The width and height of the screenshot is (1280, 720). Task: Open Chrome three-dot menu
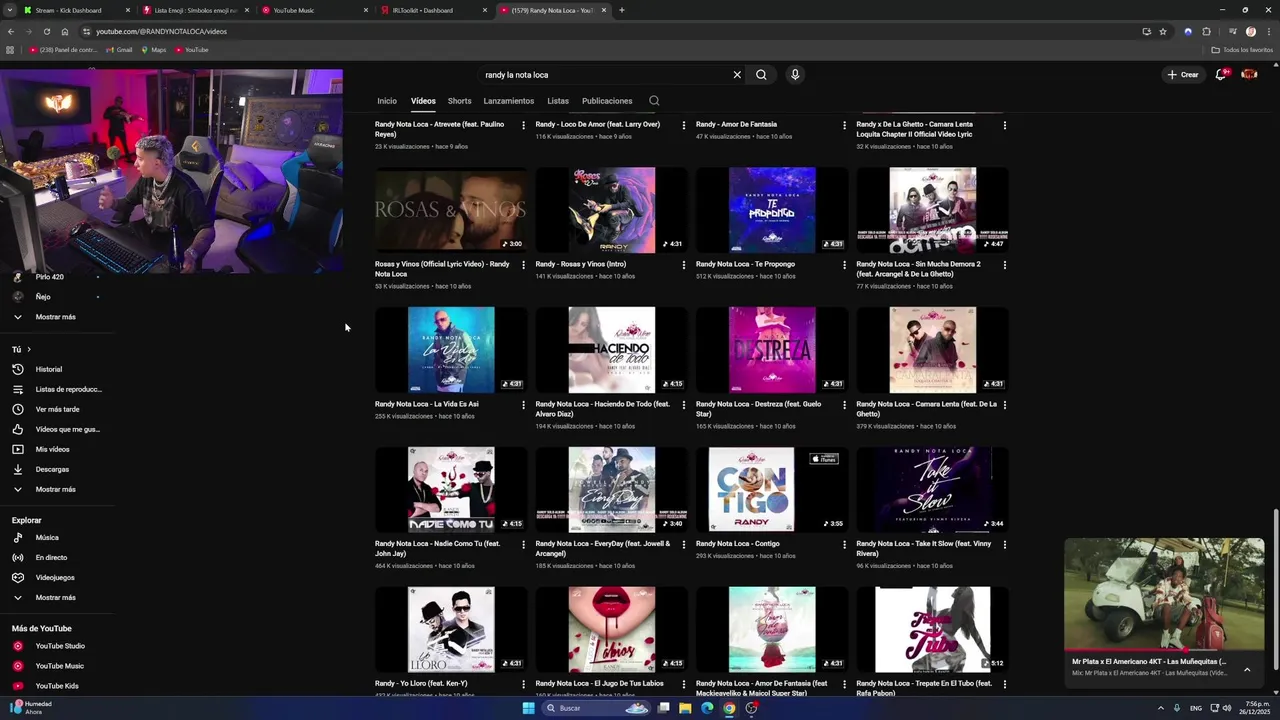click(x=1267, y=31)
